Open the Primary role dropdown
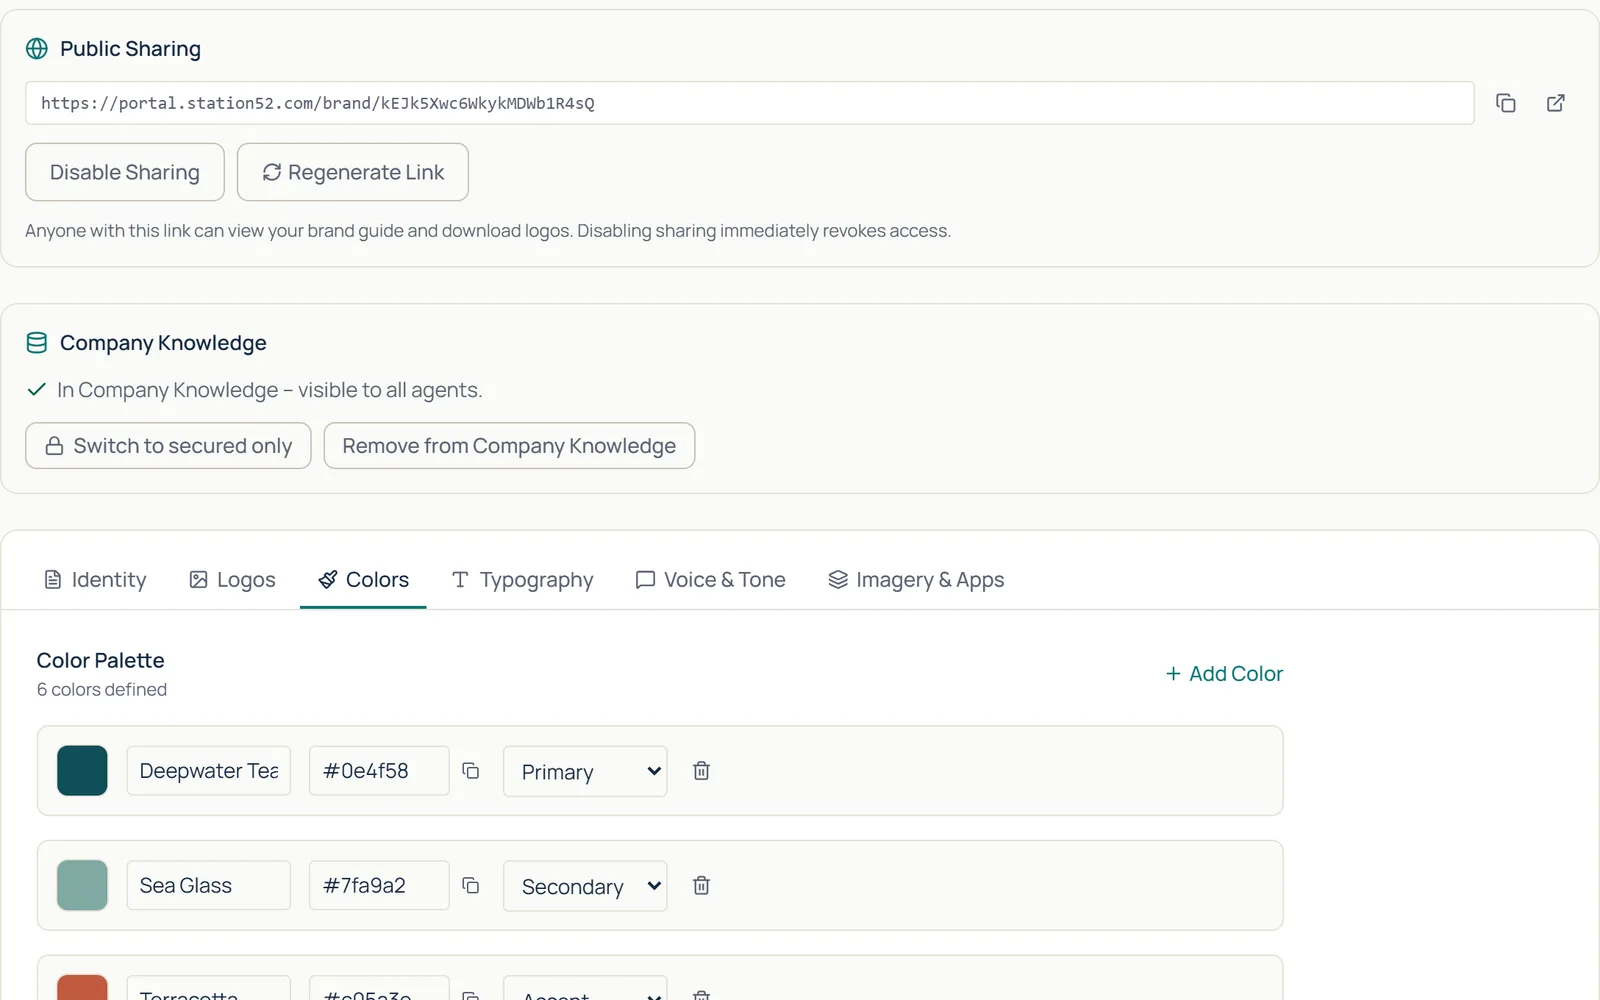This screenshot has height=1000, width=1600. 585,771
